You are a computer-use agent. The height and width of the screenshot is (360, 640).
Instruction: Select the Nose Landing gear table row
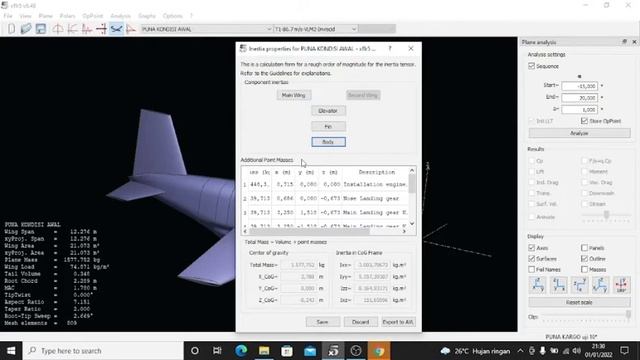pyautogui.click(x=325, y=198)
